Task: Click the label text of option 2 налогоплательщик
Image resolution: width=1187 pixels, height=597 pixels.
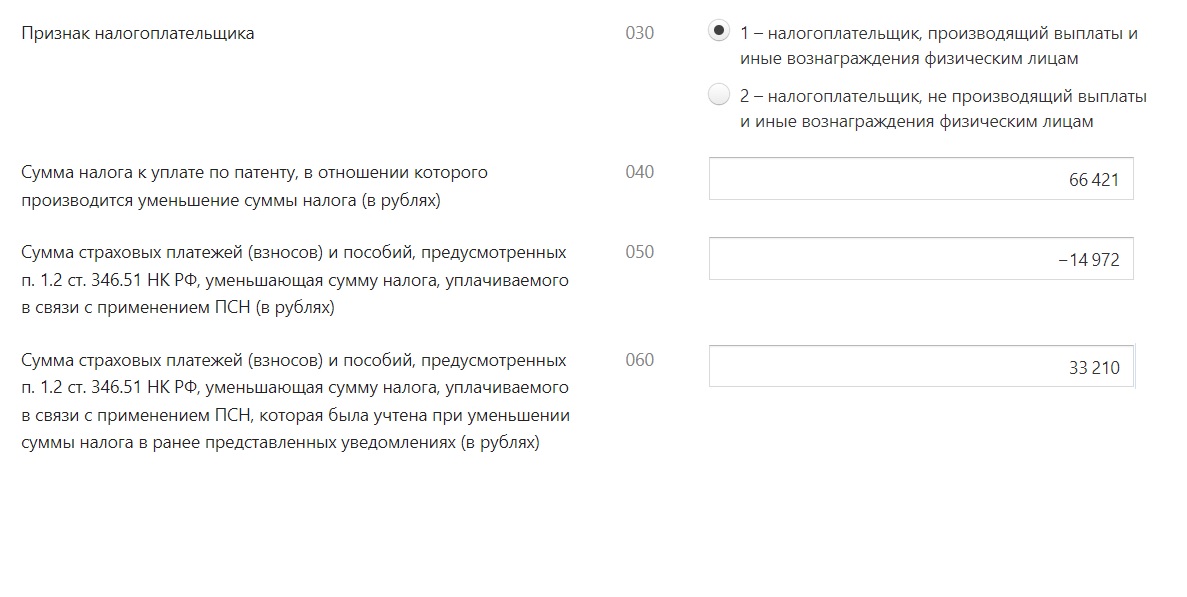Action: (943, 109)
